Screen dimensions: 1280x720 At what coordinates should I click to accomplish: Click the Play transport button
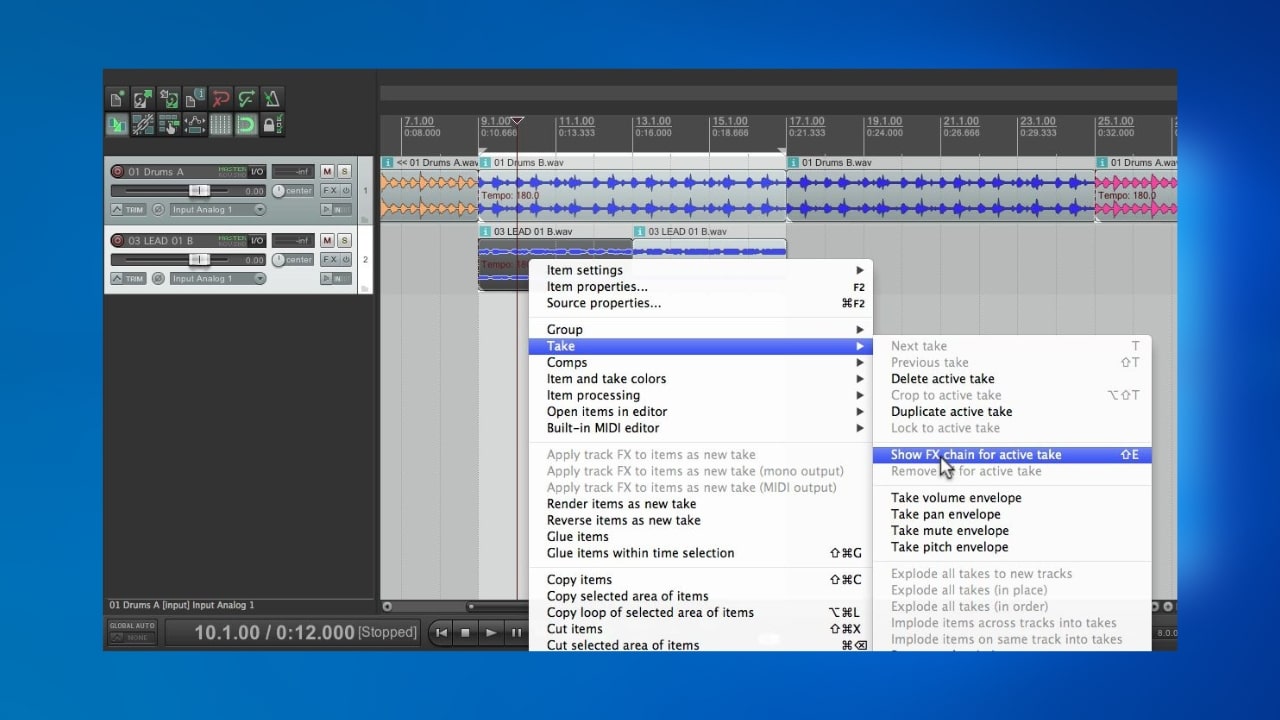point(490,632)
